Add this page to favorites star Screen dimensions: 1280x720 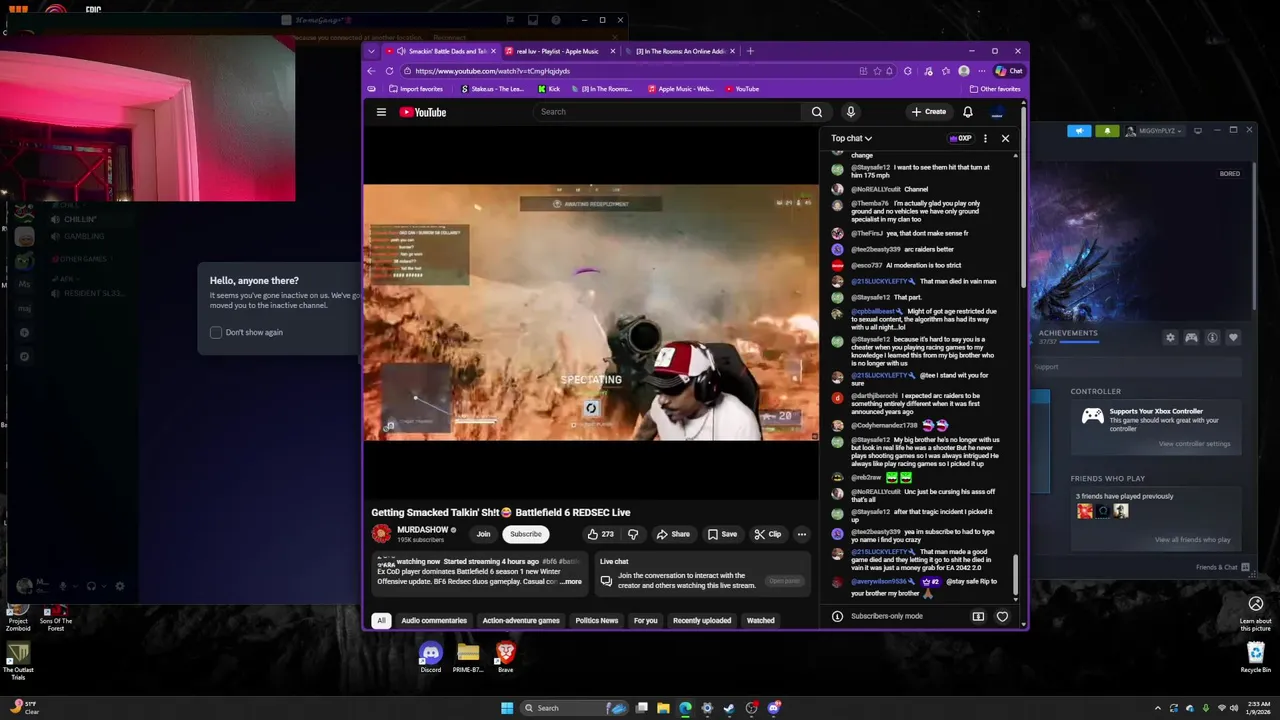[877, 71]
